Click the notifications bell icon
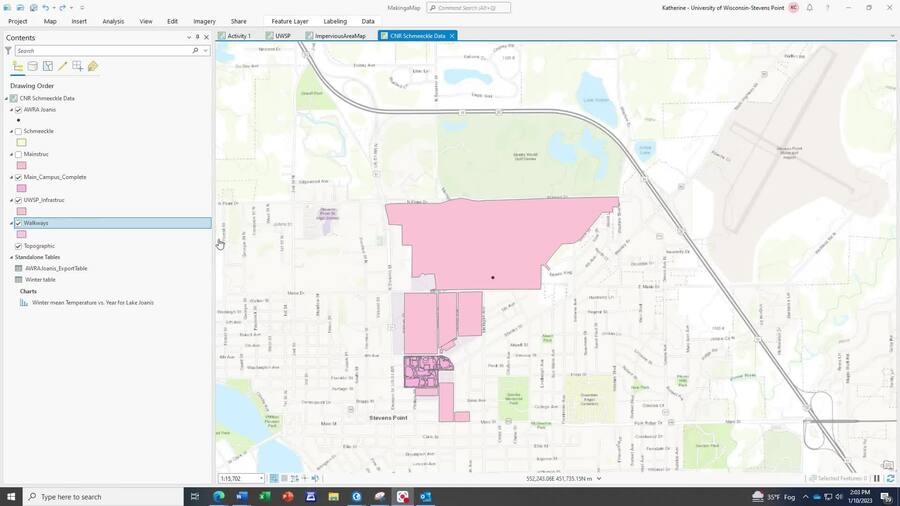 (809, 8)
